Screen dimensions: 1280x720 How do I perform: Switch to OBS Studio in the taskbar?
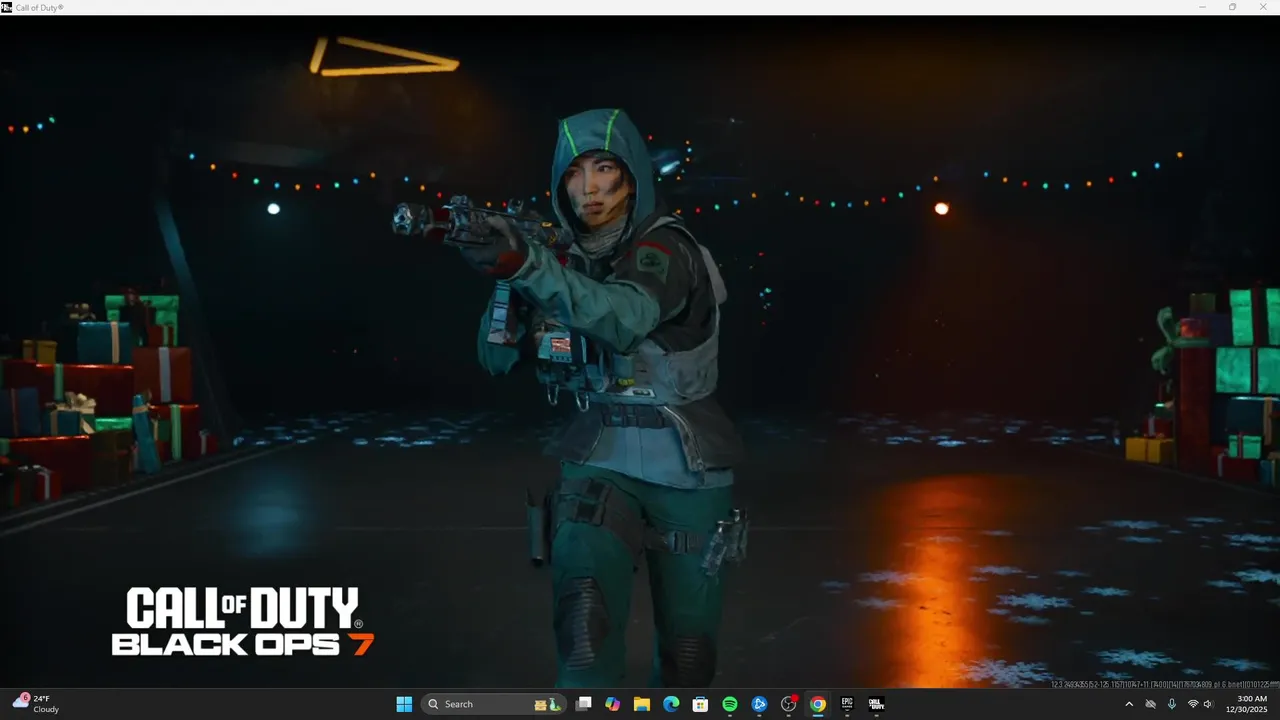(789, 704)
